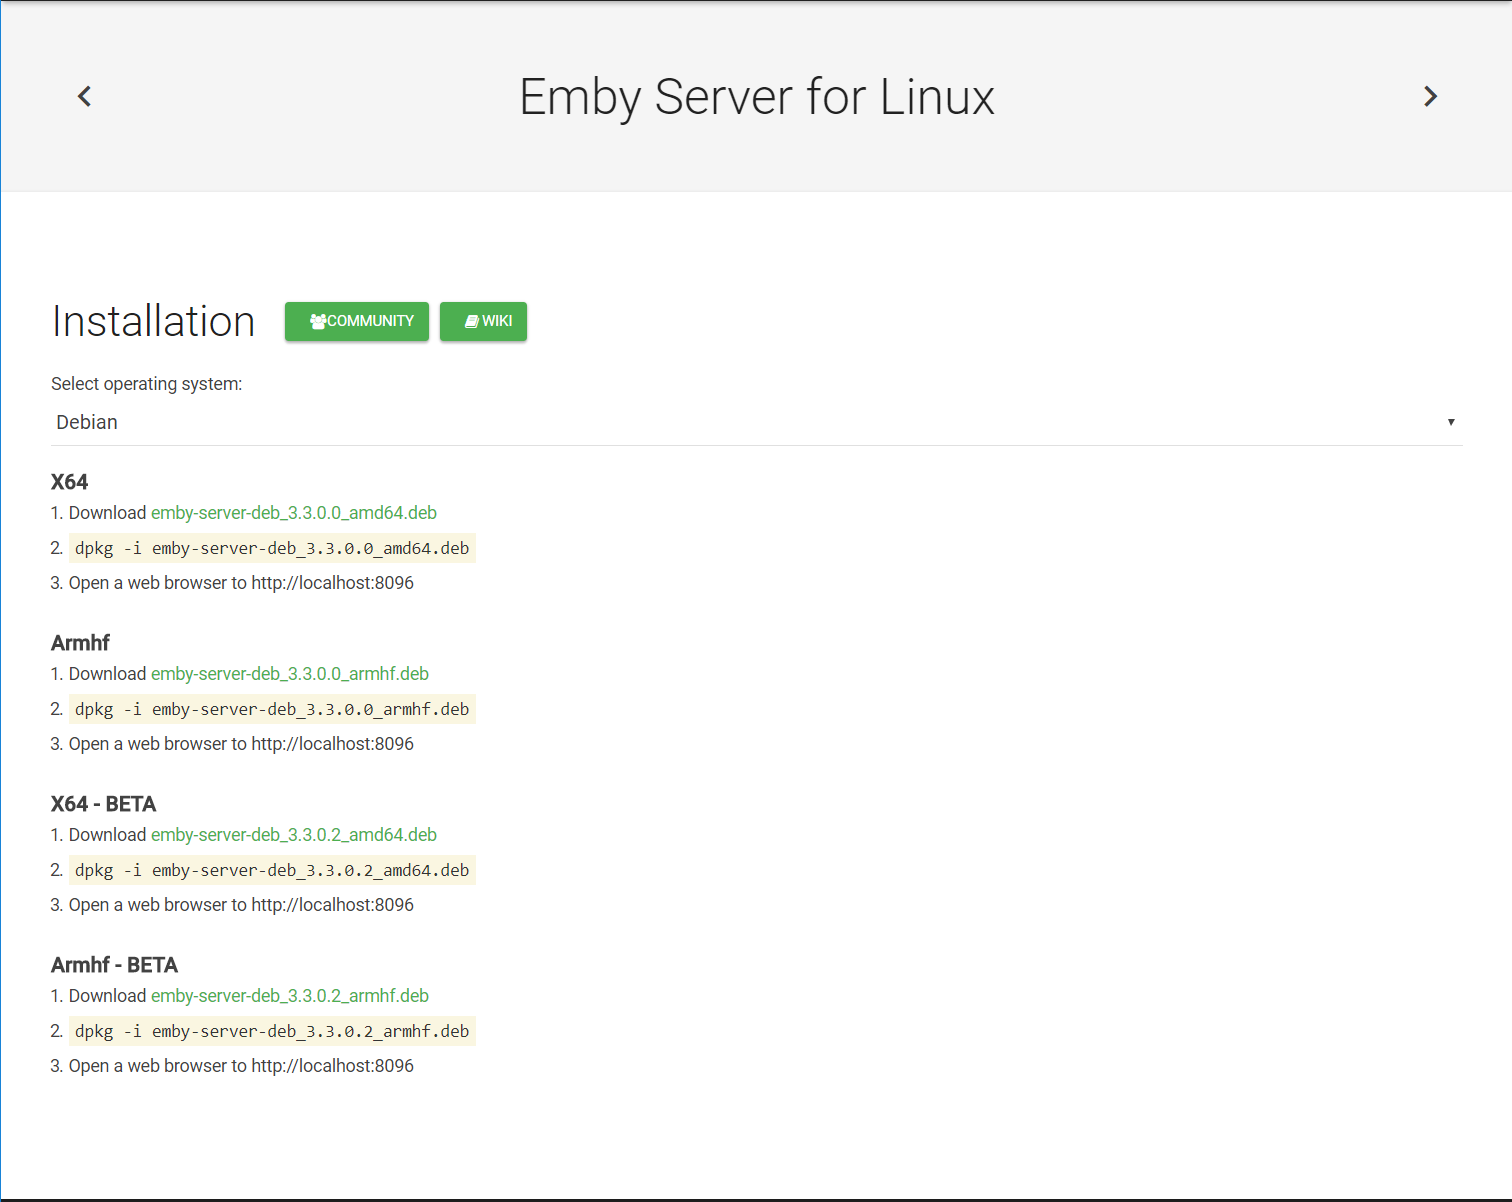The height and width of the screenshot is (1202, 1512).
Task: Click localhost:8096 step under X64 - BETA
Action: (x=241, y=905)
